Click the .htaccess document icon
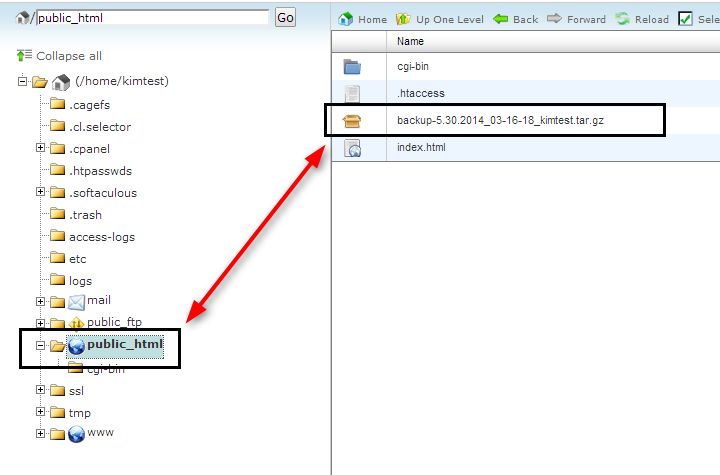This screenshot has width=720, height=475. pyautogui.click(x=352, y=94)
